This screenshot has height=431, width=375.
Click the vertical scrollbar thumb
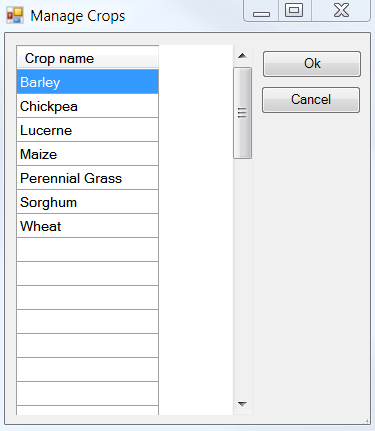pos(242,113)
